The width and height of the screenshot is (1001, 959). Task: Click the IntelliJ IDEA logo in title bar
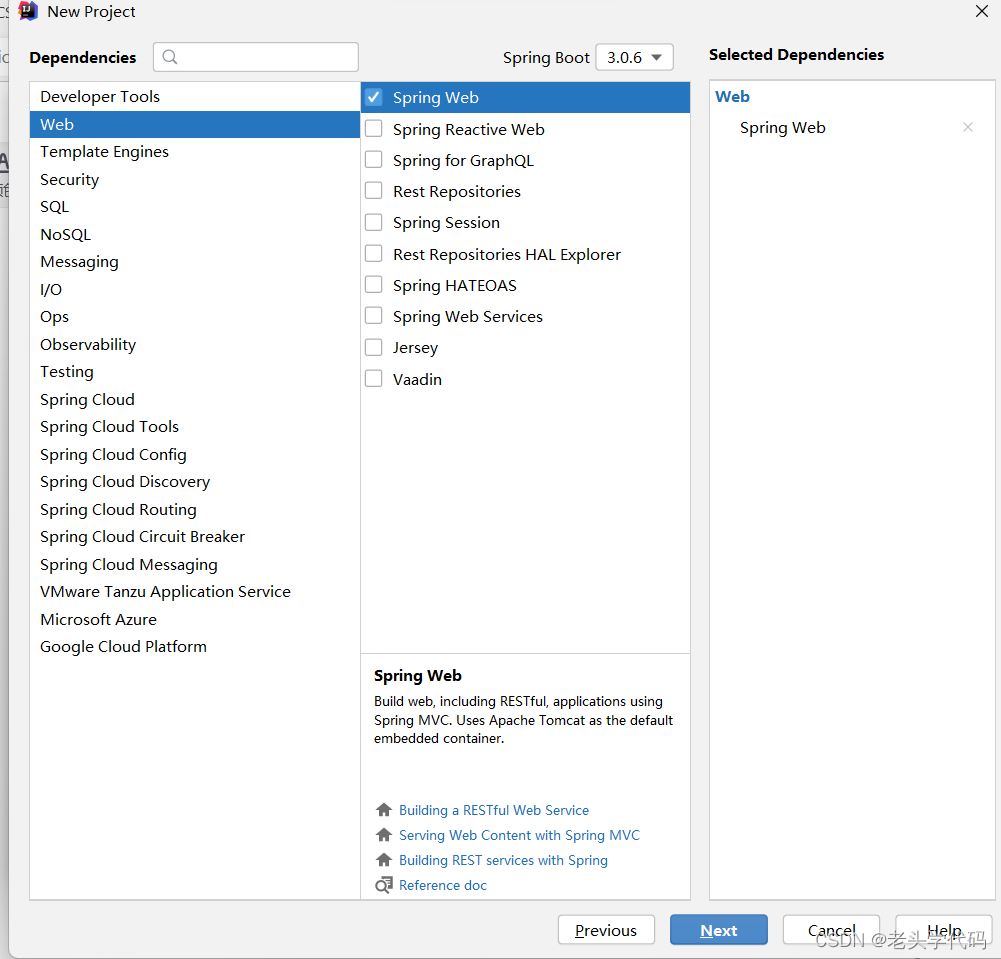pos(29,11)
